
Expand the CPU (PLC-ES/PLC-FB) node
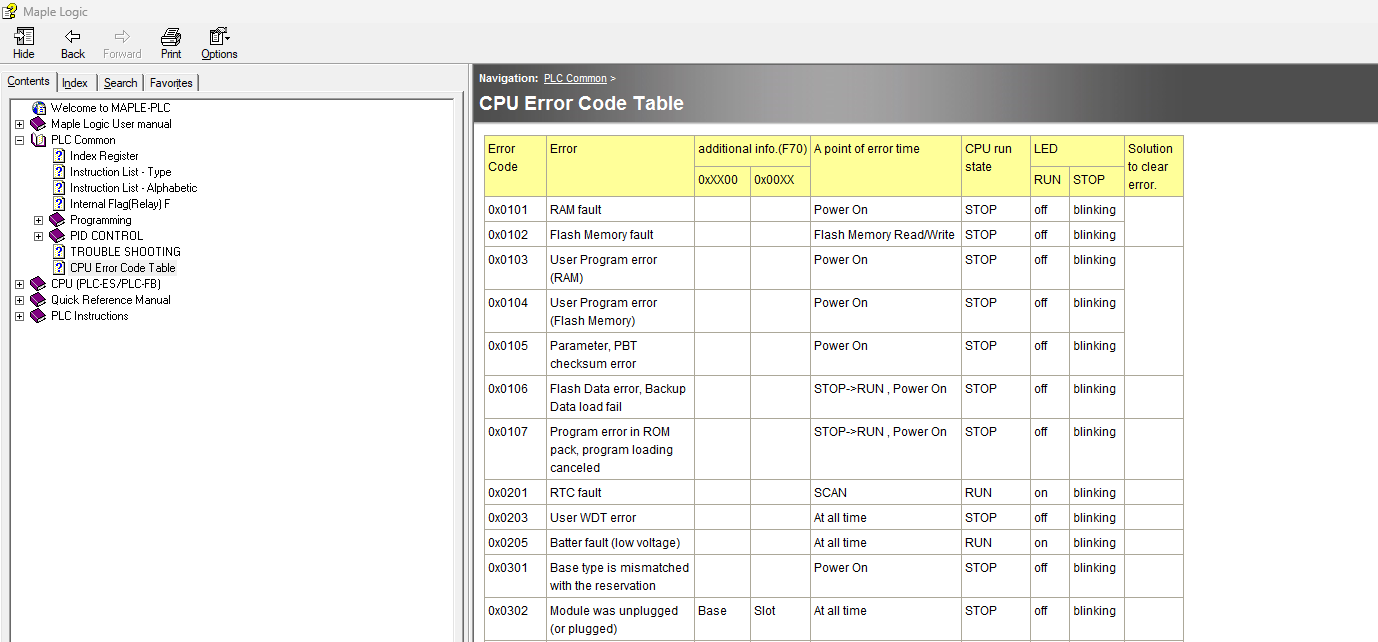coord(18,283)
